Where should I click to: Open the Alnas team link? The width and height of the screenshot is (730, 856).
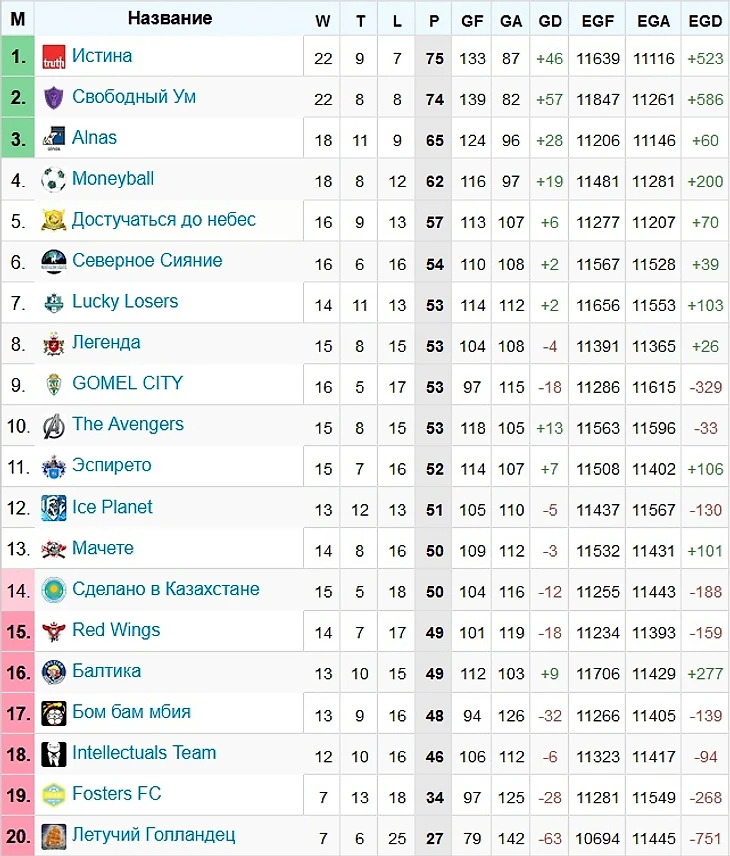click(x=94, y=138)
